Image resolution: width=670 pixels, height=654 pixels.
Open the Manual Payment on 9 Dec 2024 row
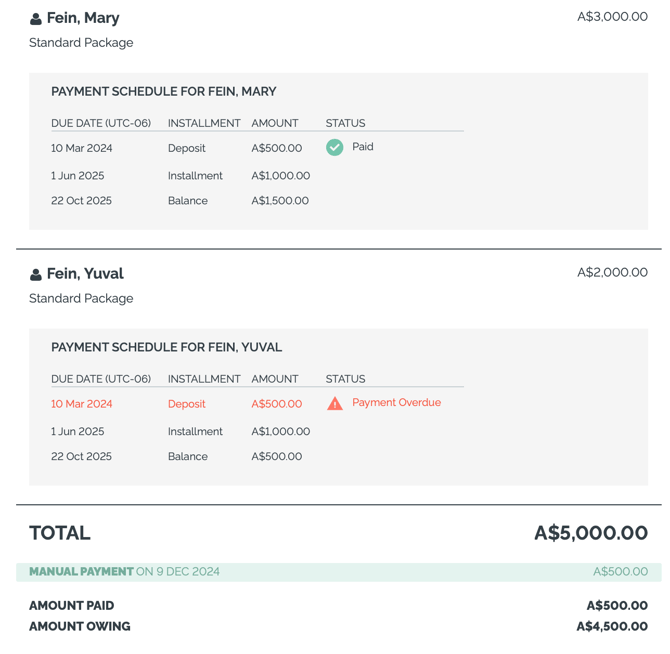click(x=338, y=572)
